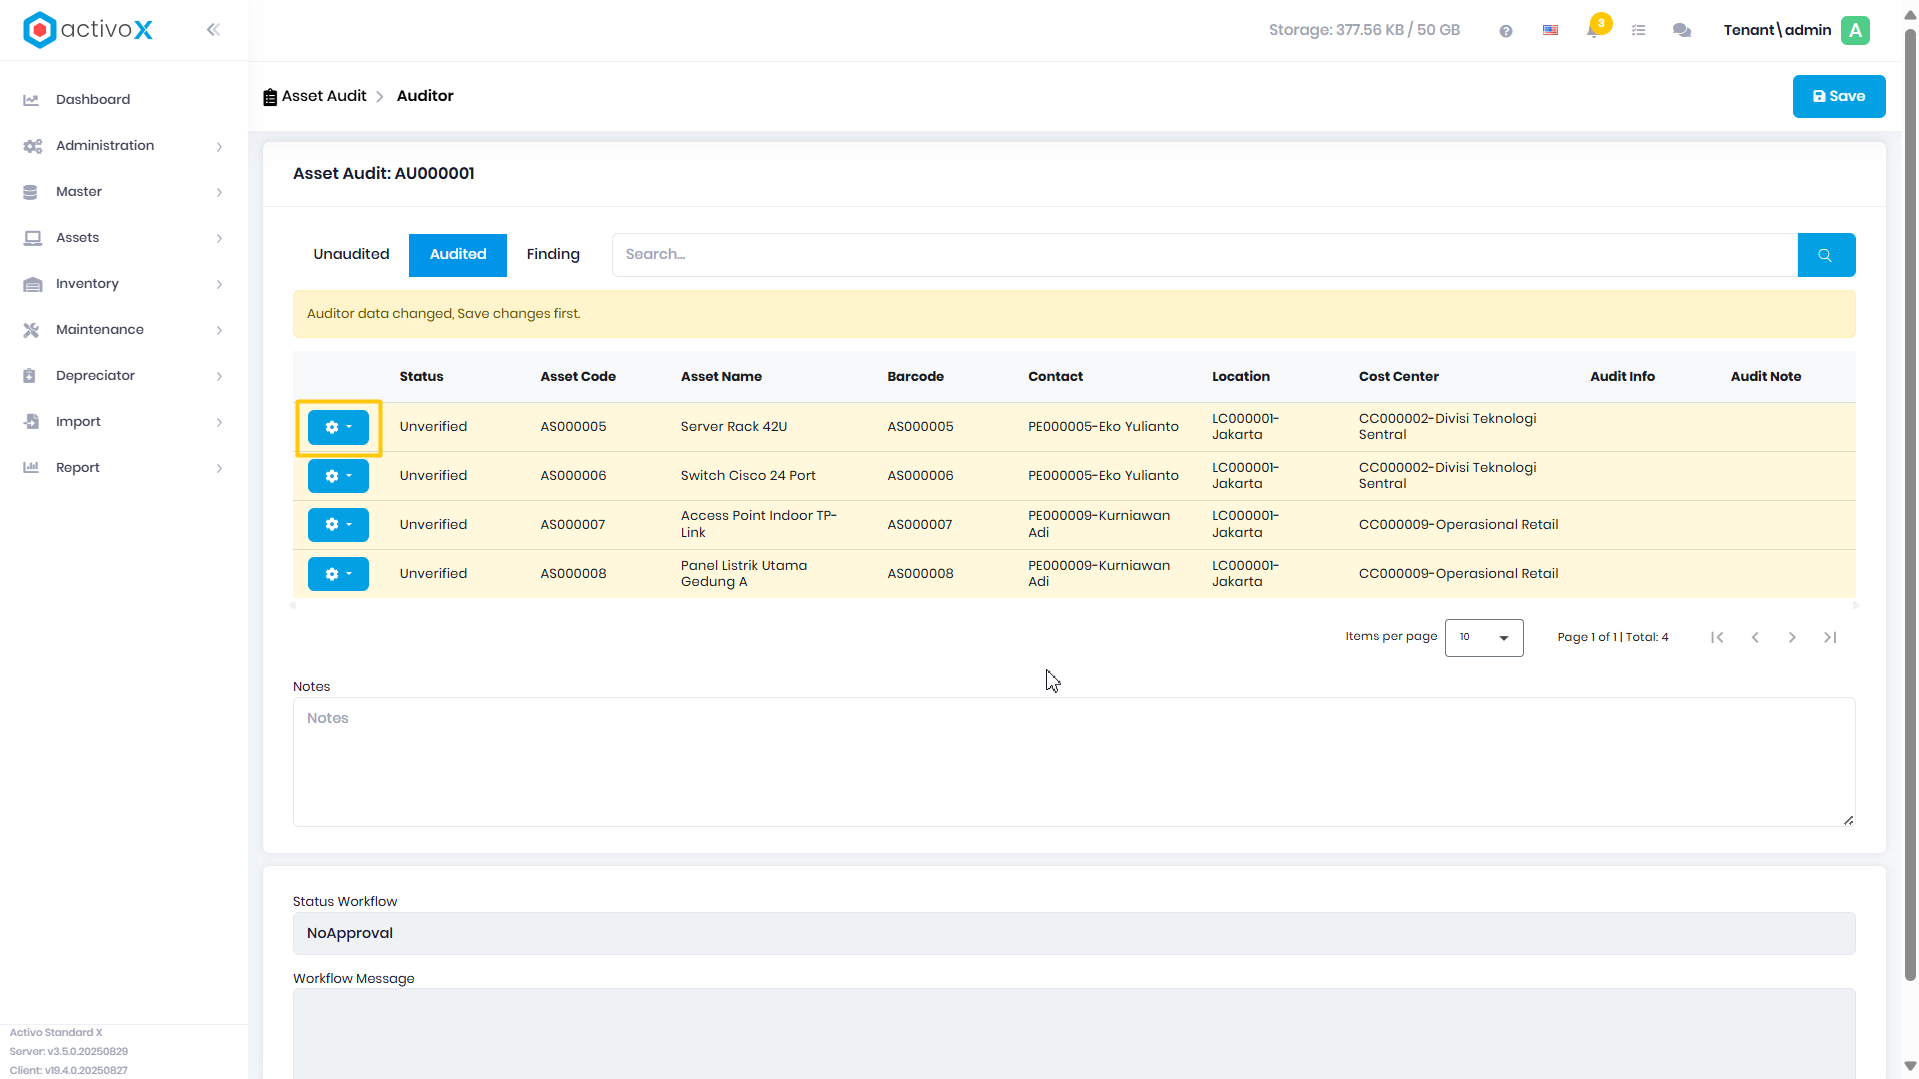Select the Switch Cisco 24 Port cell
The width and height of the screenshot is (1919, 1079).
point(748,476)
